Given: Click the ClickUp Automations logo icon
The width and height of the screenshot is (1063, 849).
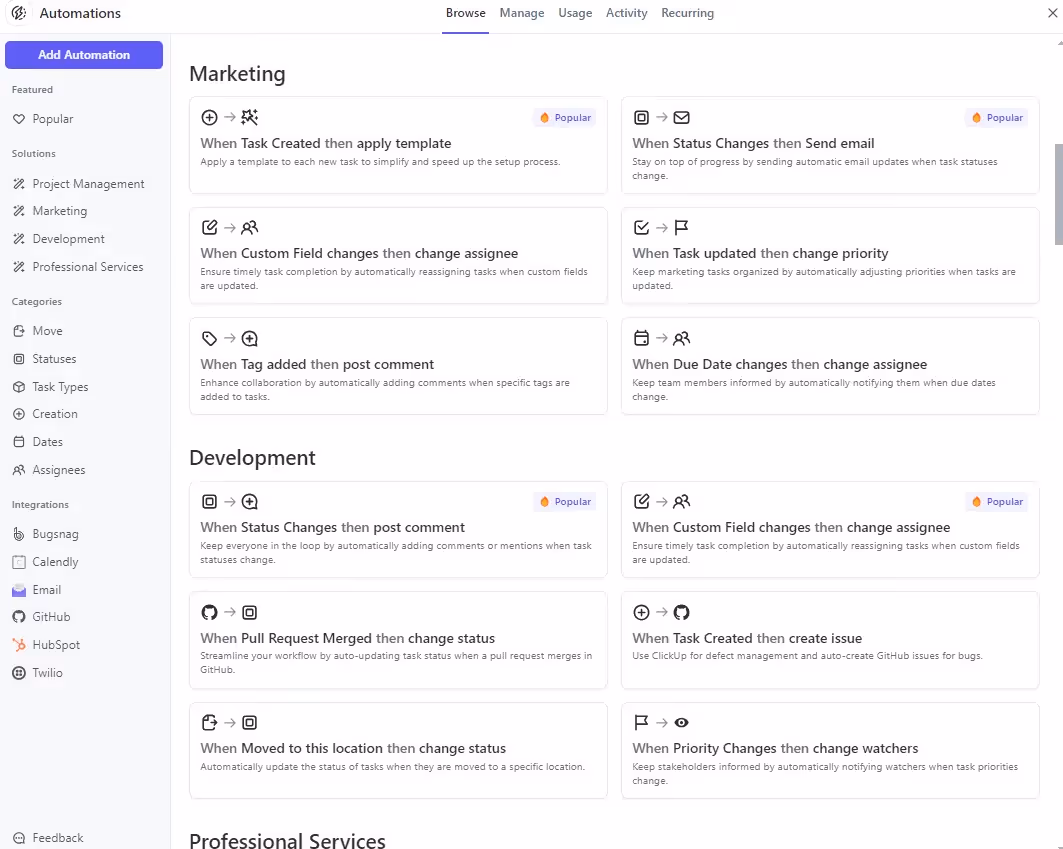Looking at the screenshot, I should [x=18, y=14].
